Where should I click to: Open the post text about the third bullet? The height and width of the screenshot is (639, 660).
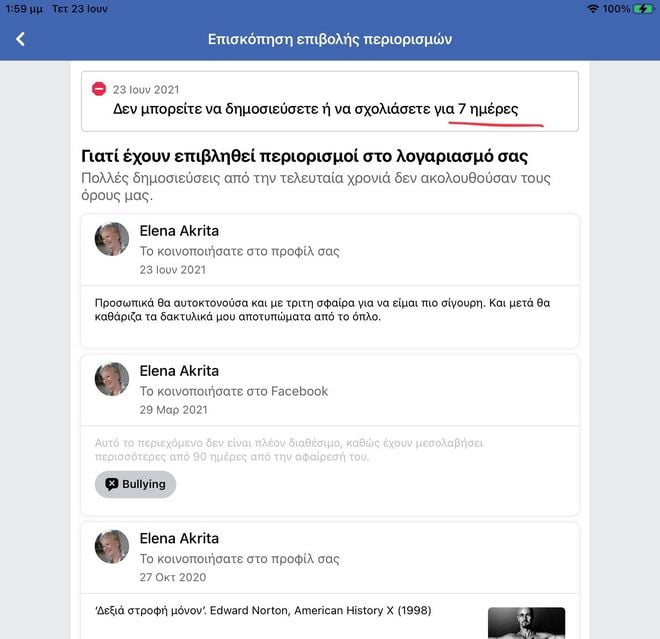pos(322,309)
